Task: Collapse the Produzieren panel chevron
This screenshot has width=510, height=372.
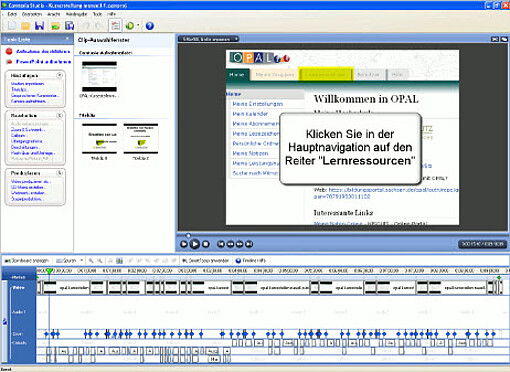Action: [60, 173]
